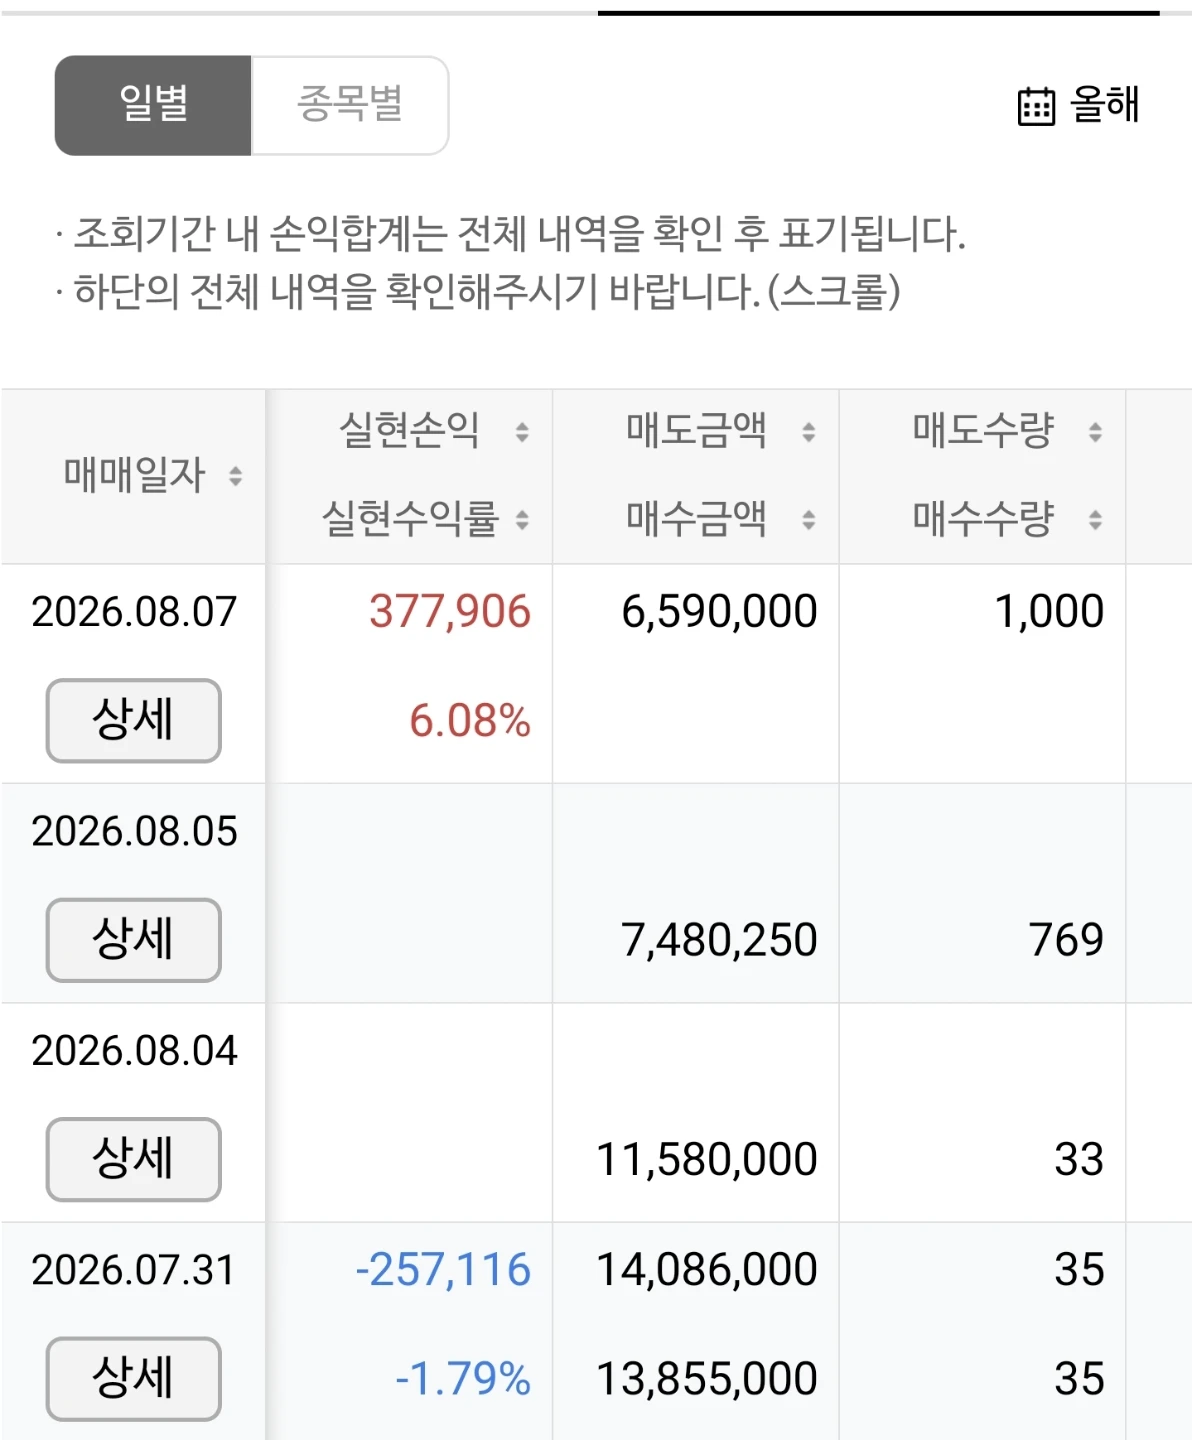The width and height of the screenshot is (1192, 1440).
Task: Sort by 실현손익 arrows
Action: [522, 432]
